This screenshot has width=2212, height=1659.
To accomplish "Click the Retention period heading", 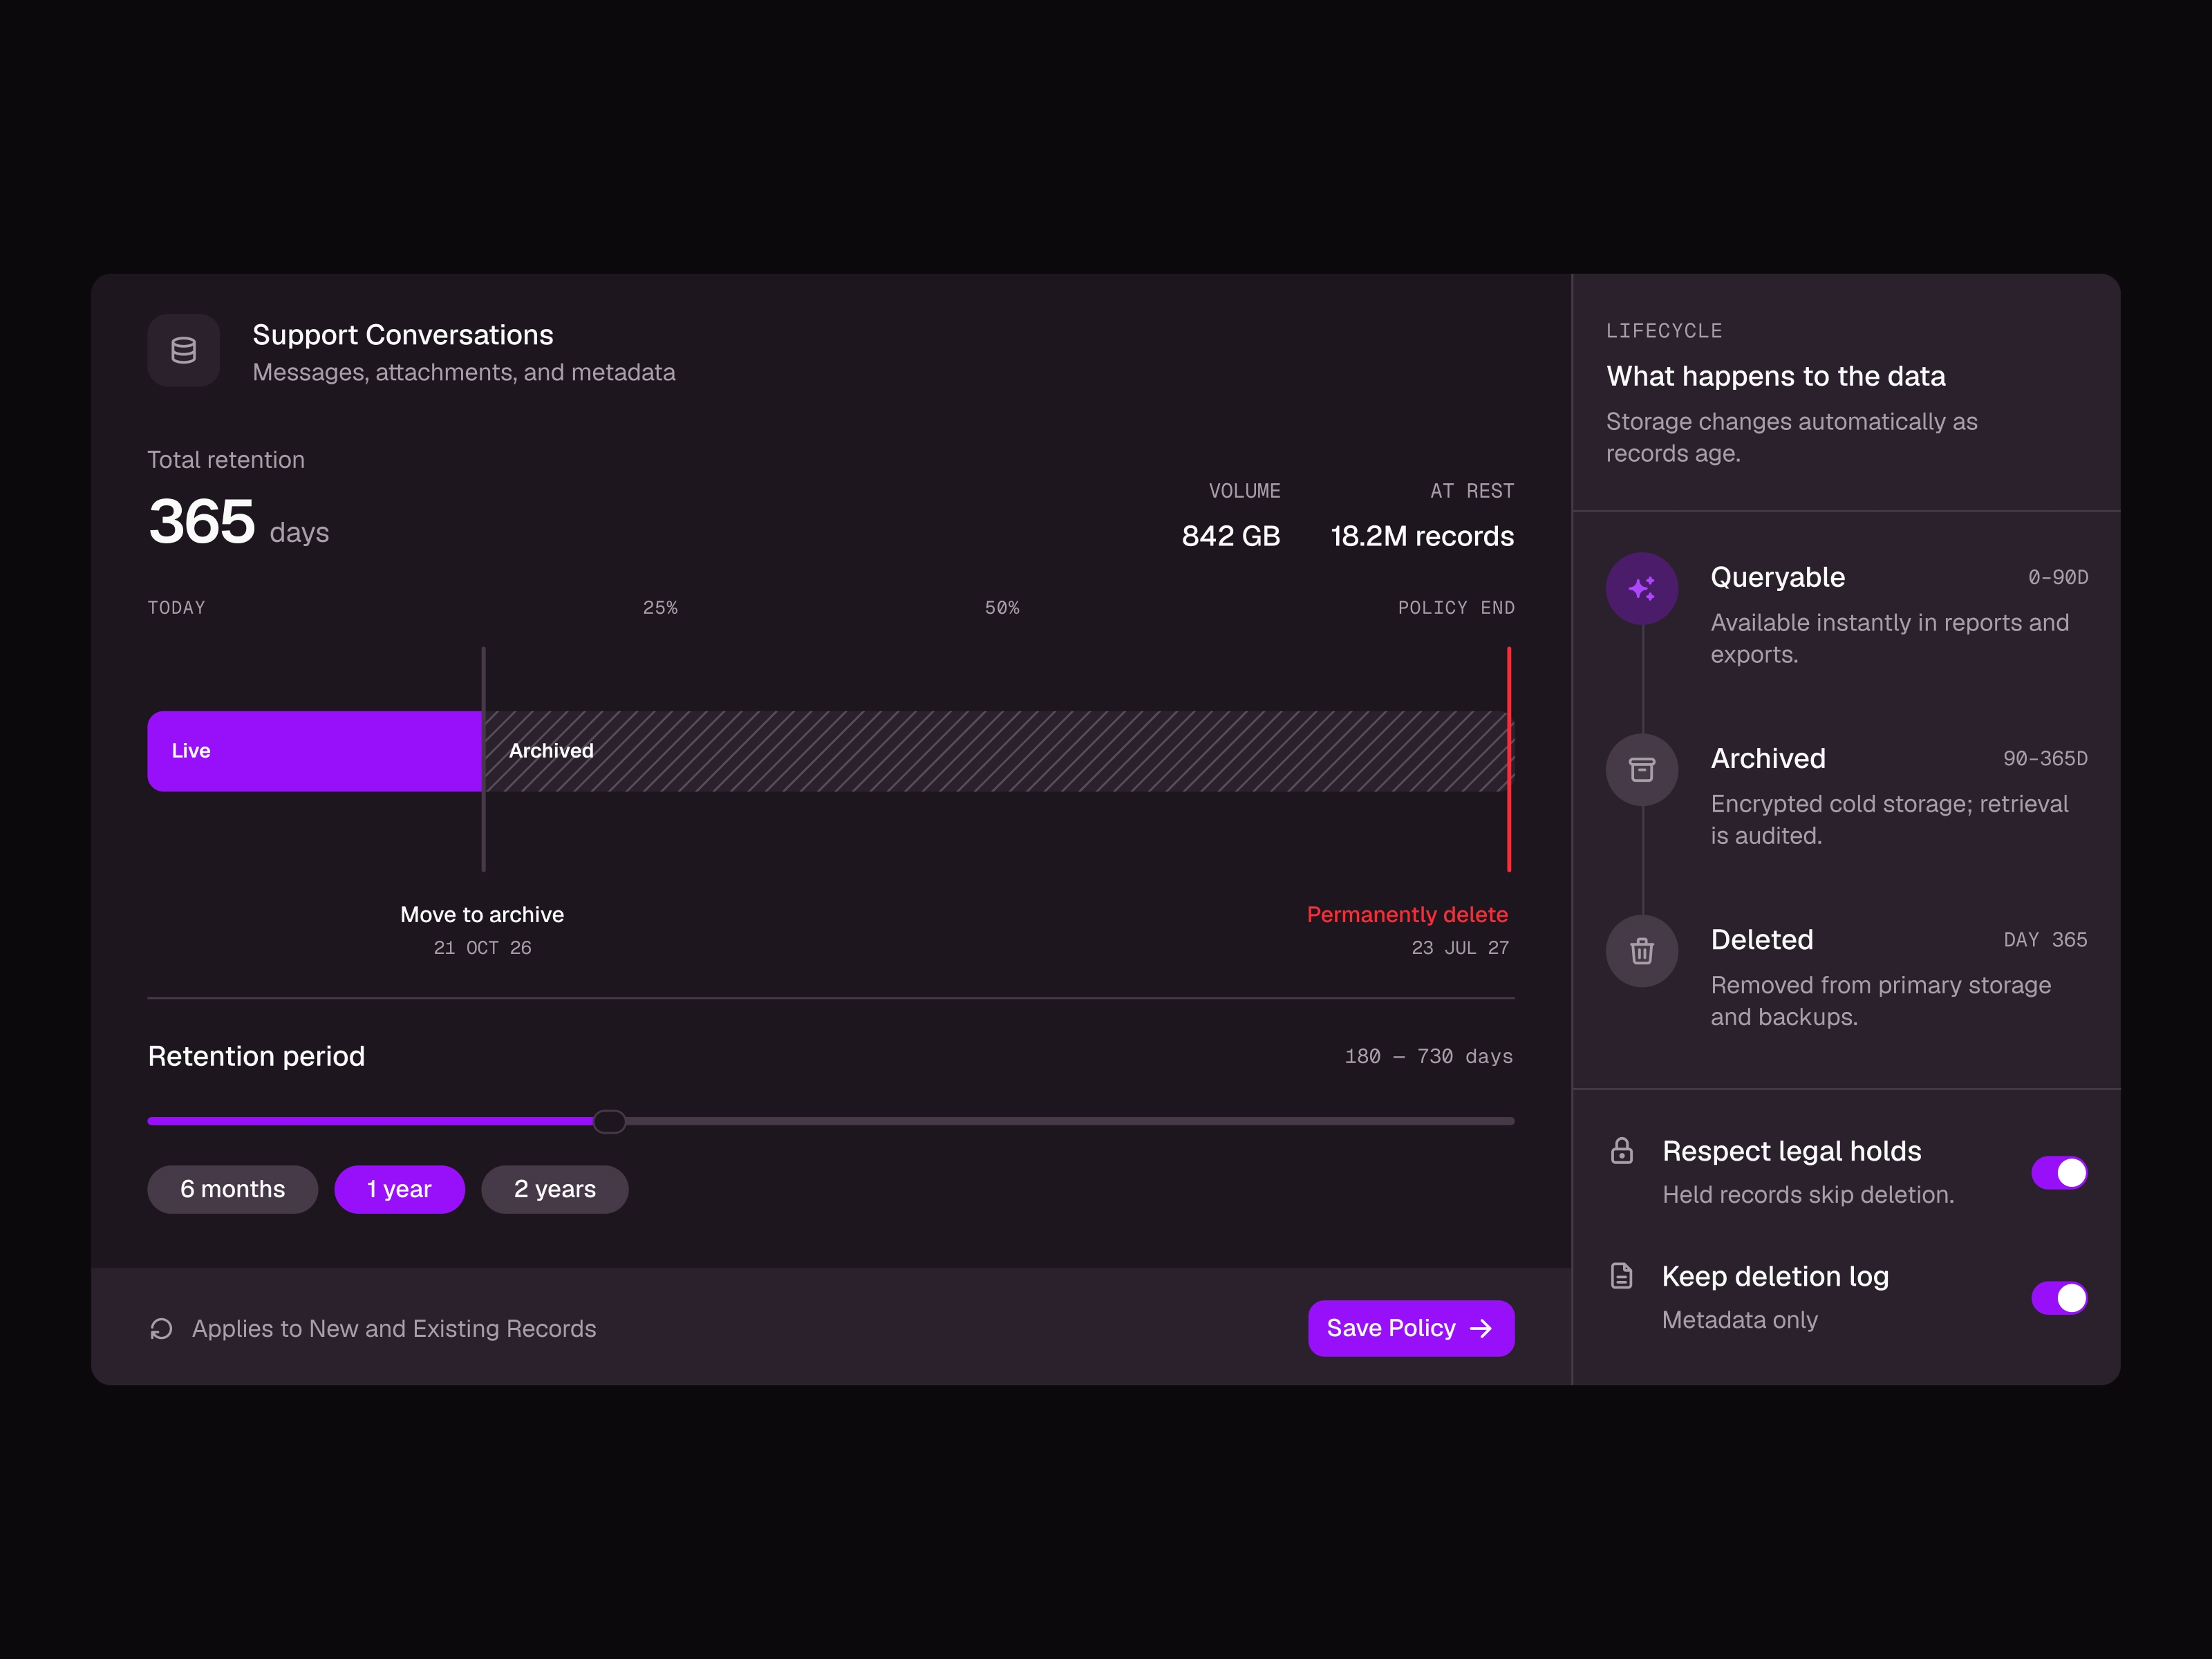I will [256, 1056].
